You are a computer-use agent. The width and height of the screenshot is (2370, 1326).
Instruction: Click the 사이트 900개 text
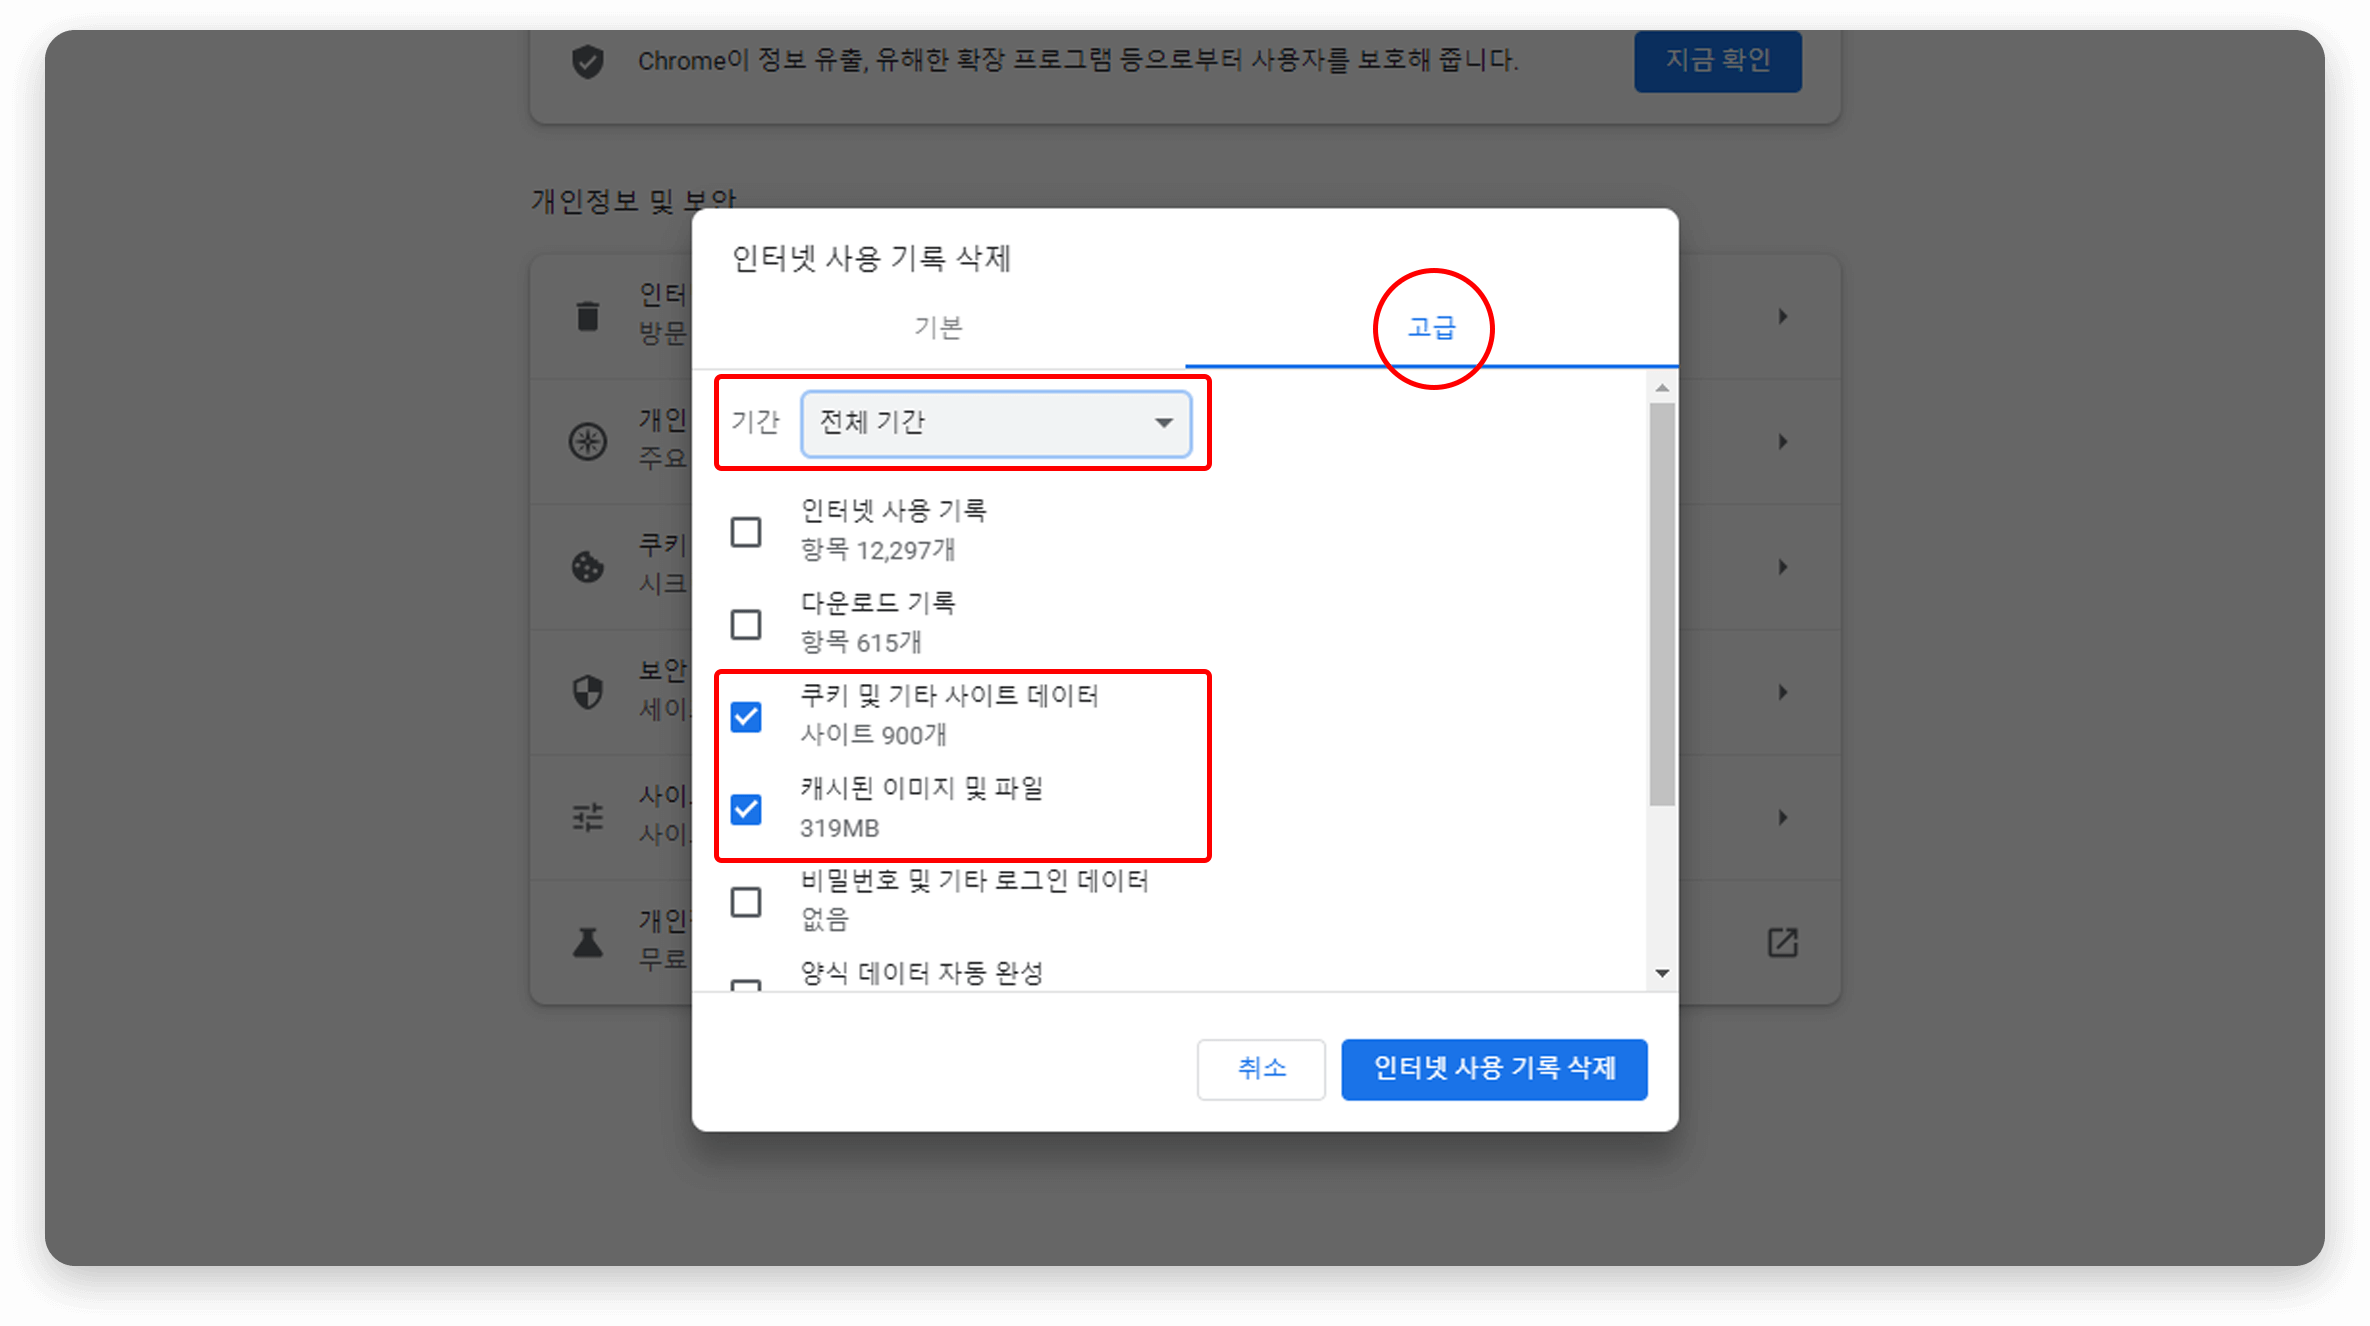pos(873,735)
